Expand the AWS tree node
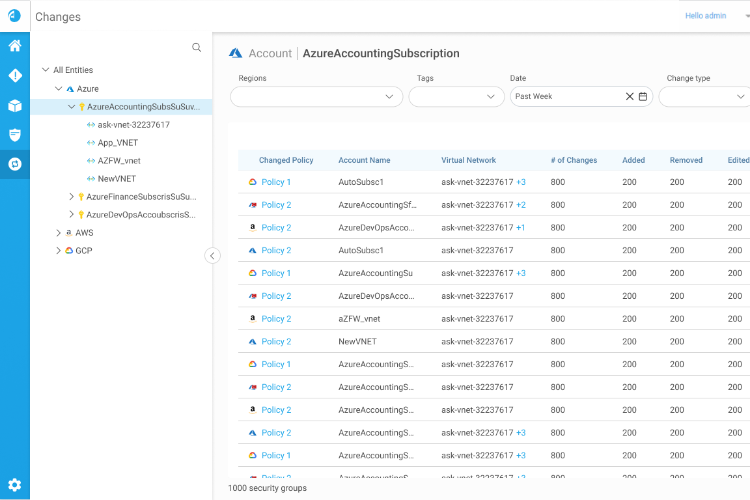Image resolution: width=750 pixels, height=500 pixels. [x=58, y=233]
